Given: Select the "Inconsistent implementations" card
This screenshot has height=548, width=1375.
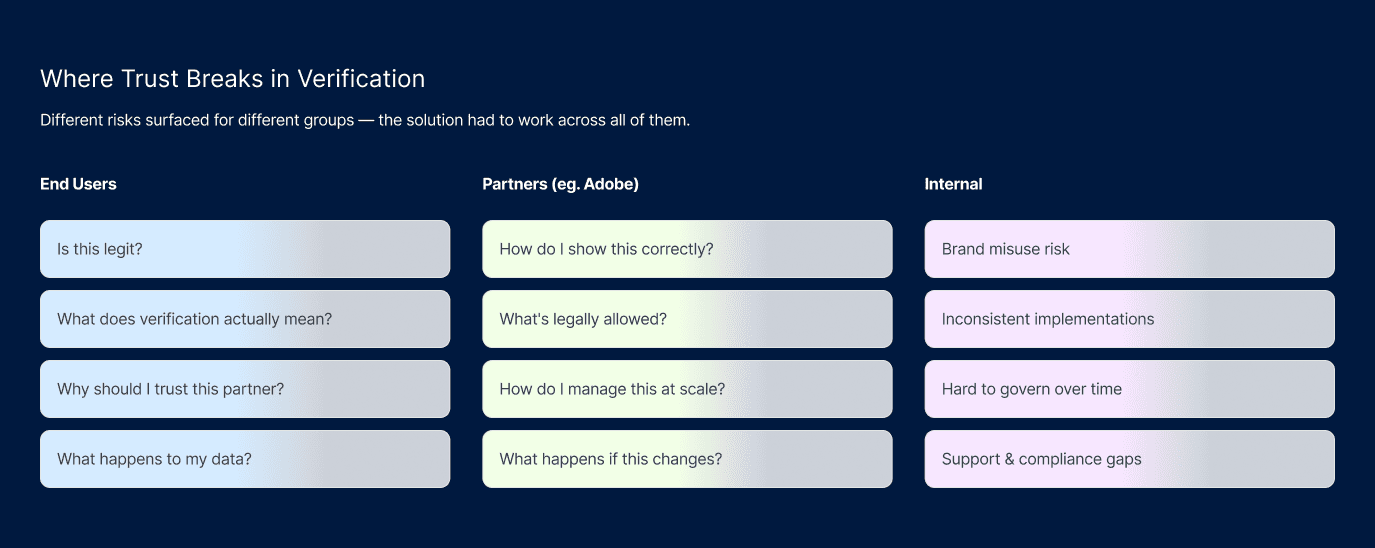Looking at the screenshot, I should point(1129,319).
